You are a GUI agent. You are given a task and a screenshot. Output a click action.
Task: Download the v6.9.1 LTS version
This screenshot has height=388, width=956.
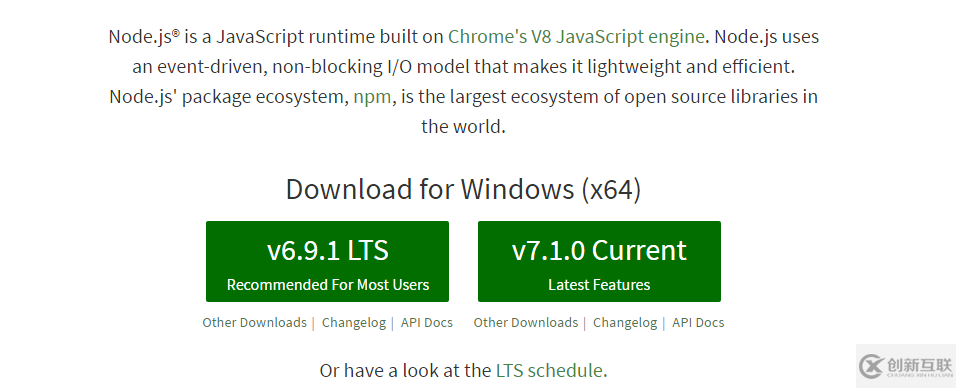click(327, 261)
